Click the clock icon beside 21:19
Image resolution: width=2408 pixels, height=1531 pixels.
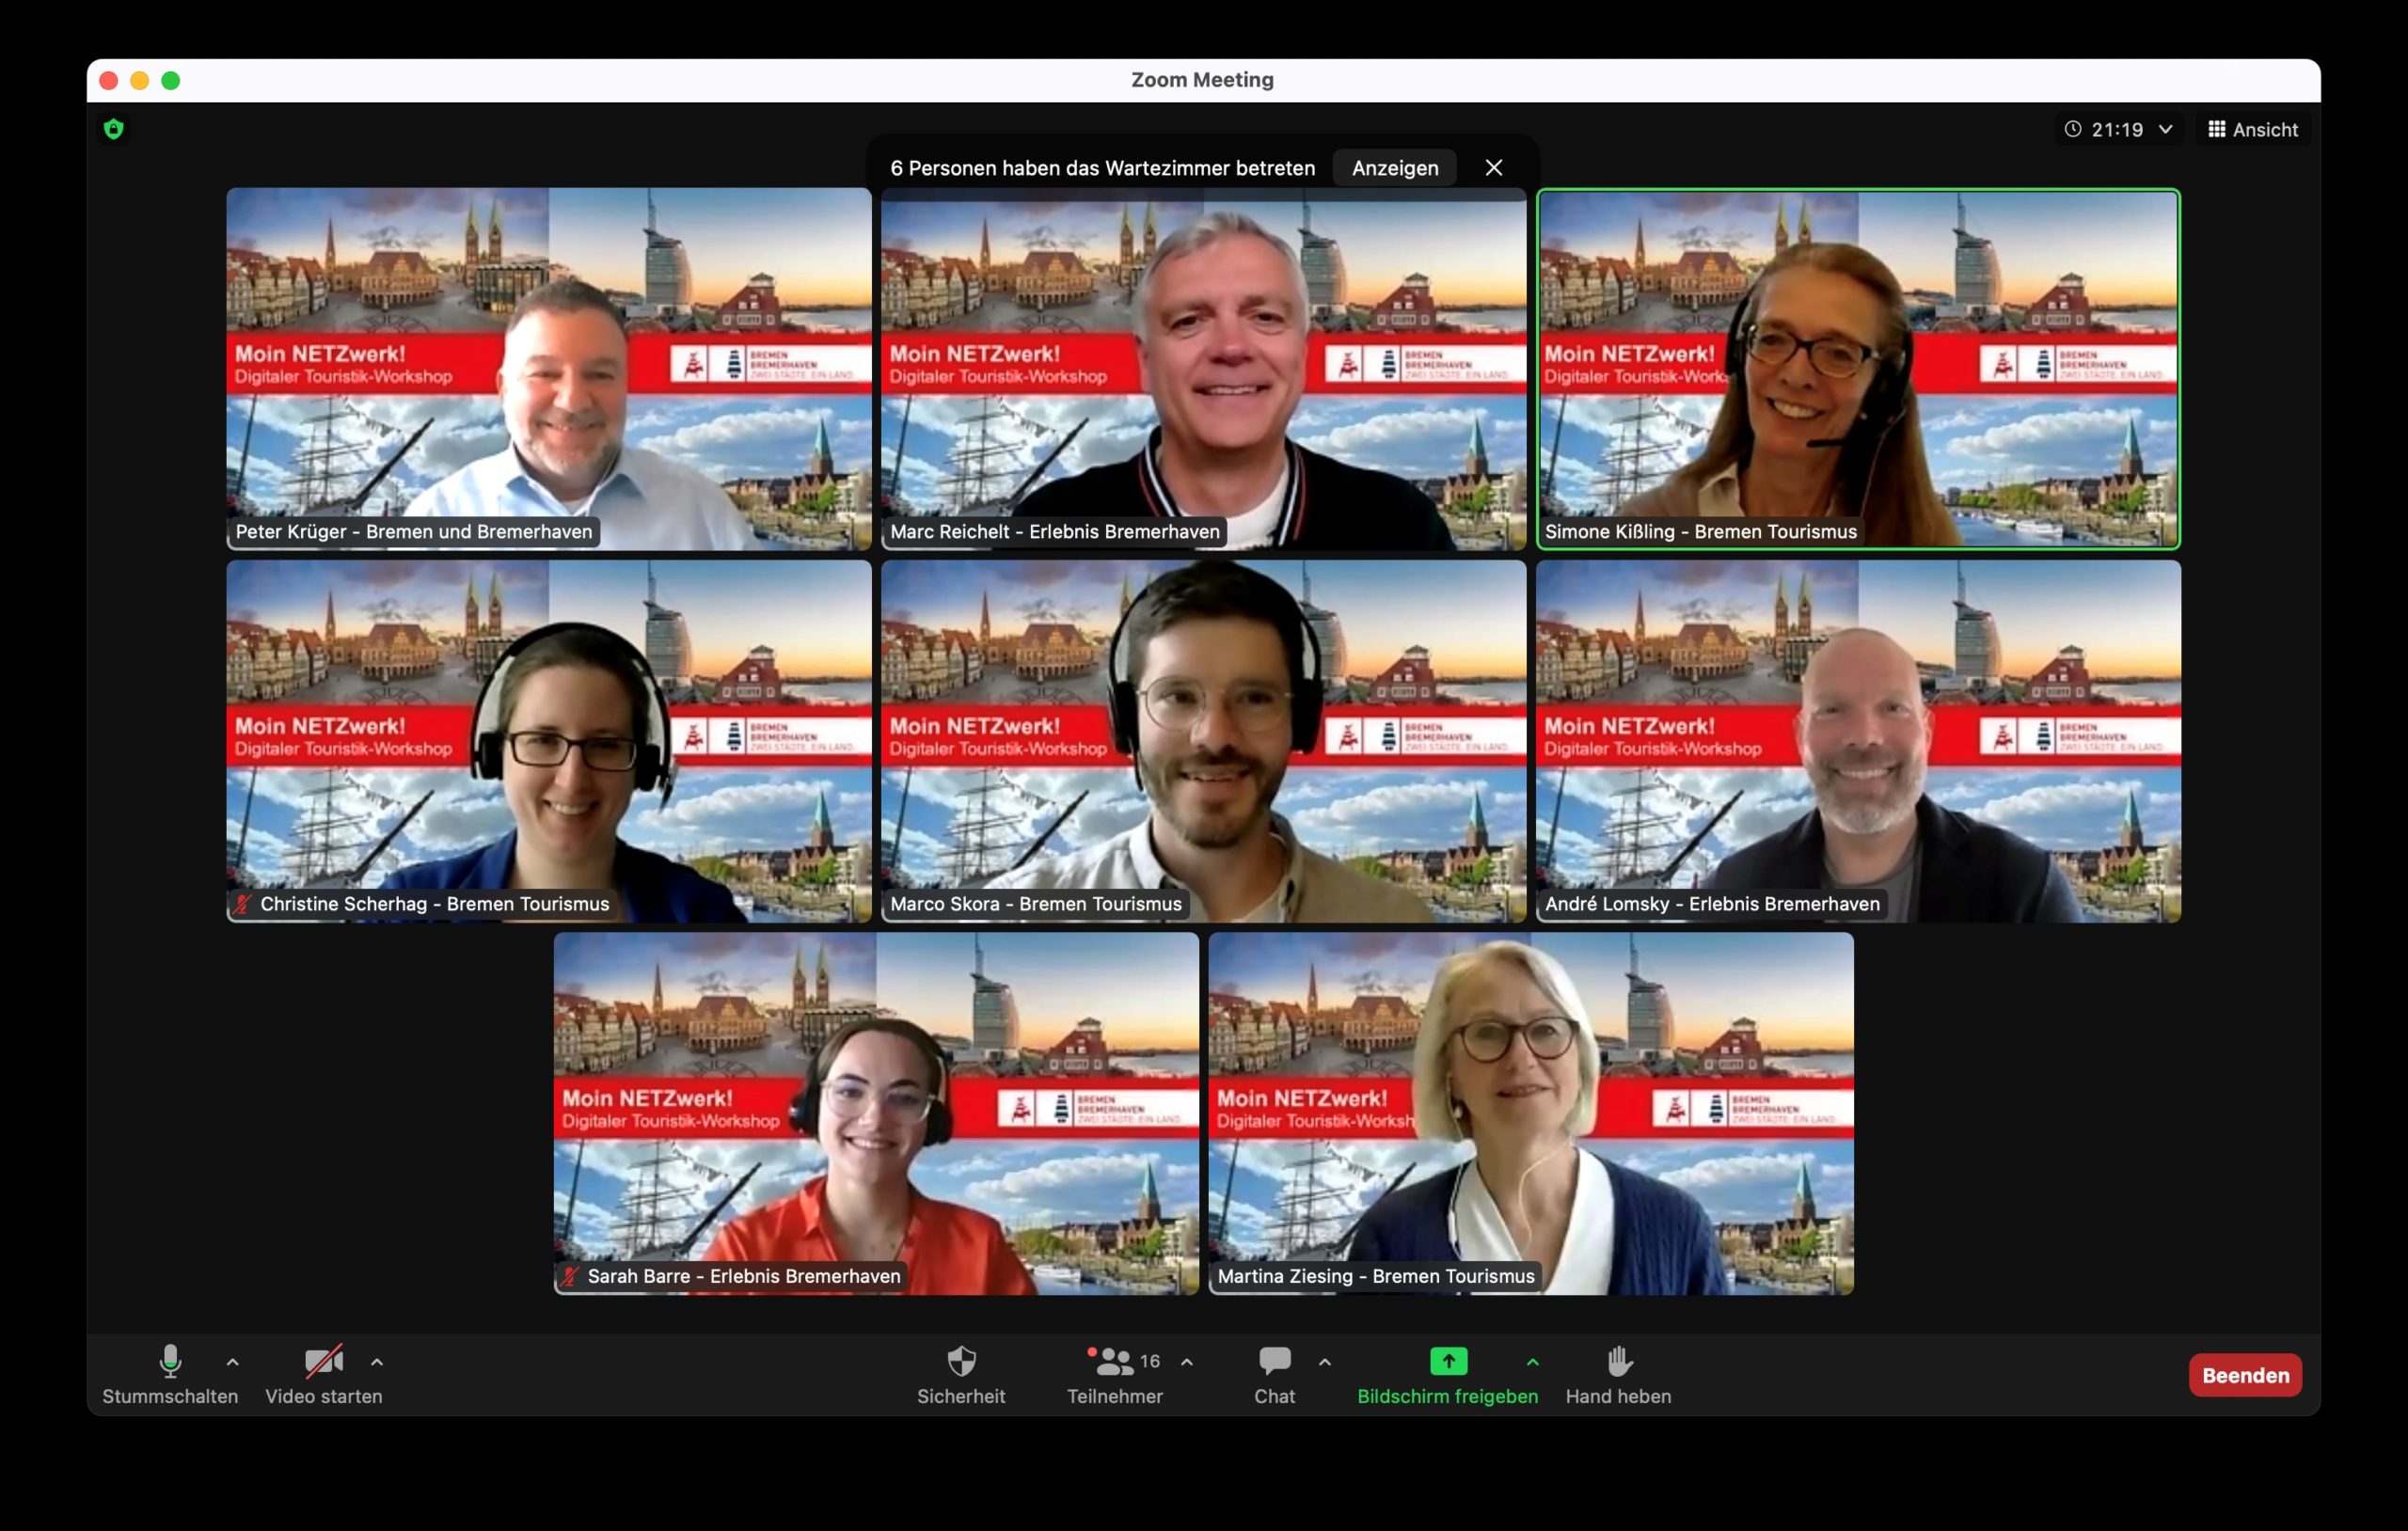(2073, 129)
